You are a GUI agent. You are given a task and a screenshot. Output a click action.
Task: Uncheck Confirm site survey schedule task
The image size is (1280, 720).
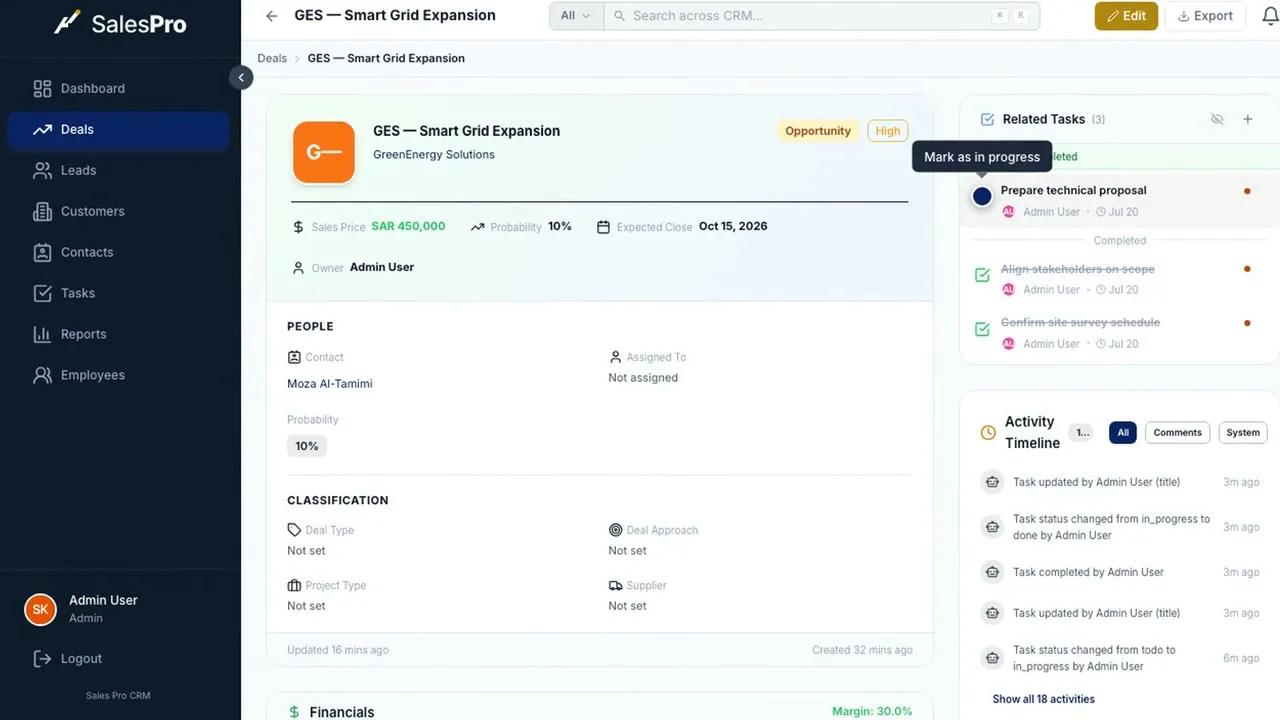click(x=982, y=329)
